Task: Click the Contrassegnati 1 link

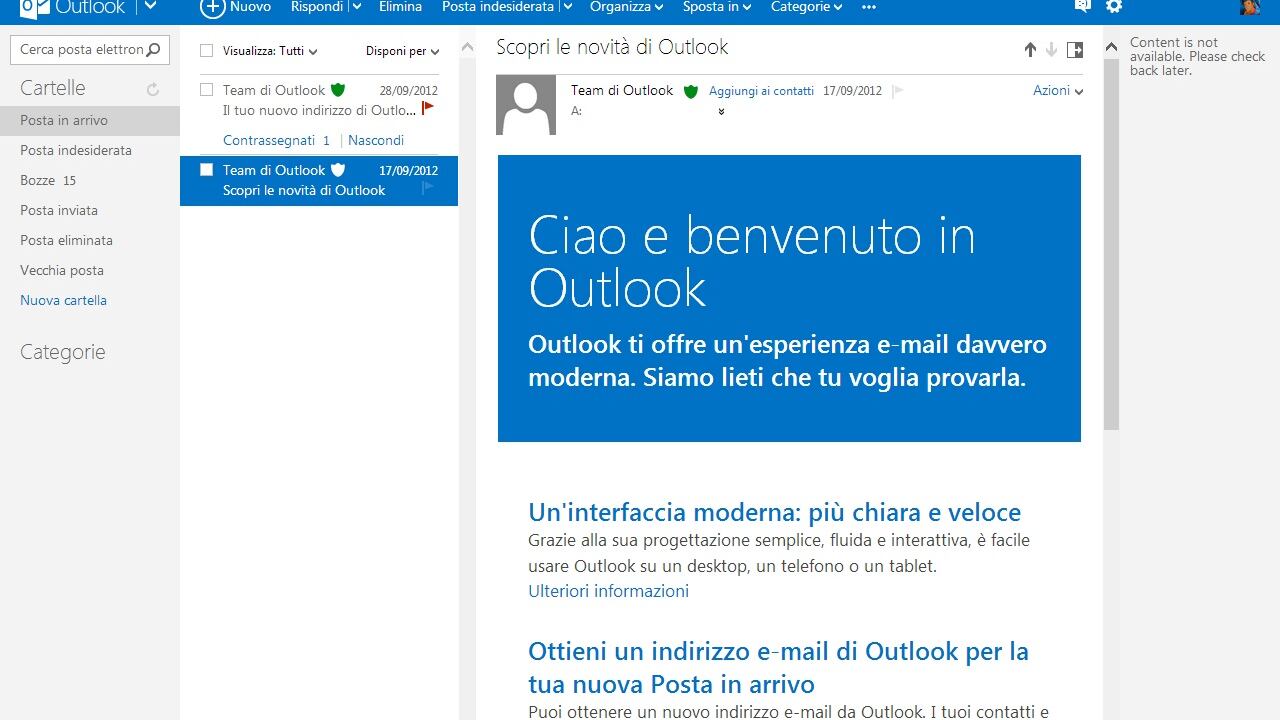Action: tap(276, 140)
